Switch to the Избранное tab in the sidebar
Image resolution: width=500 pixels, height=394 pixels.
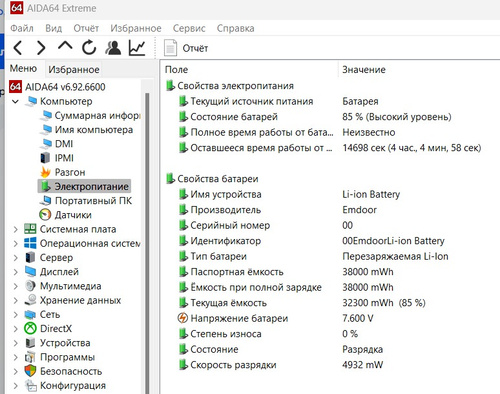(74, 69)
